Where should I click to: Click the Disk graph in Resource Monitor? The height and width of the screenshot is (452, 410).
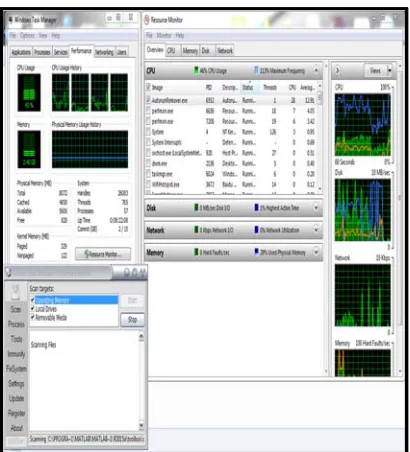tap(363, 210)
